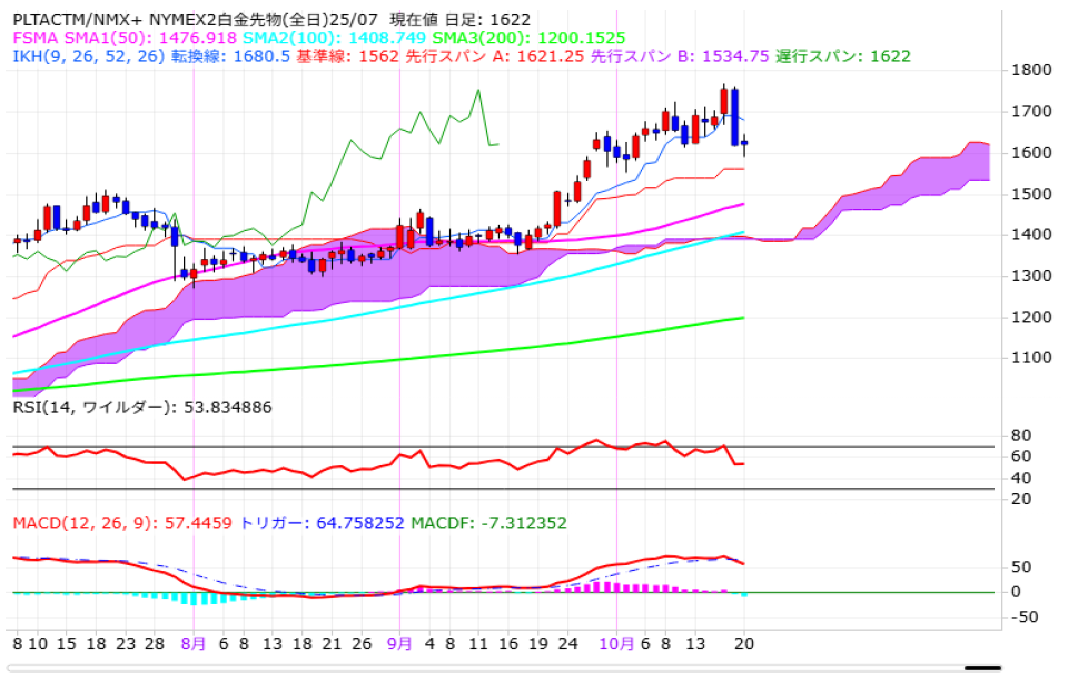Click the horizontal scrollbar thumb below the chart

pyautogui.click(x=983, y=668)
